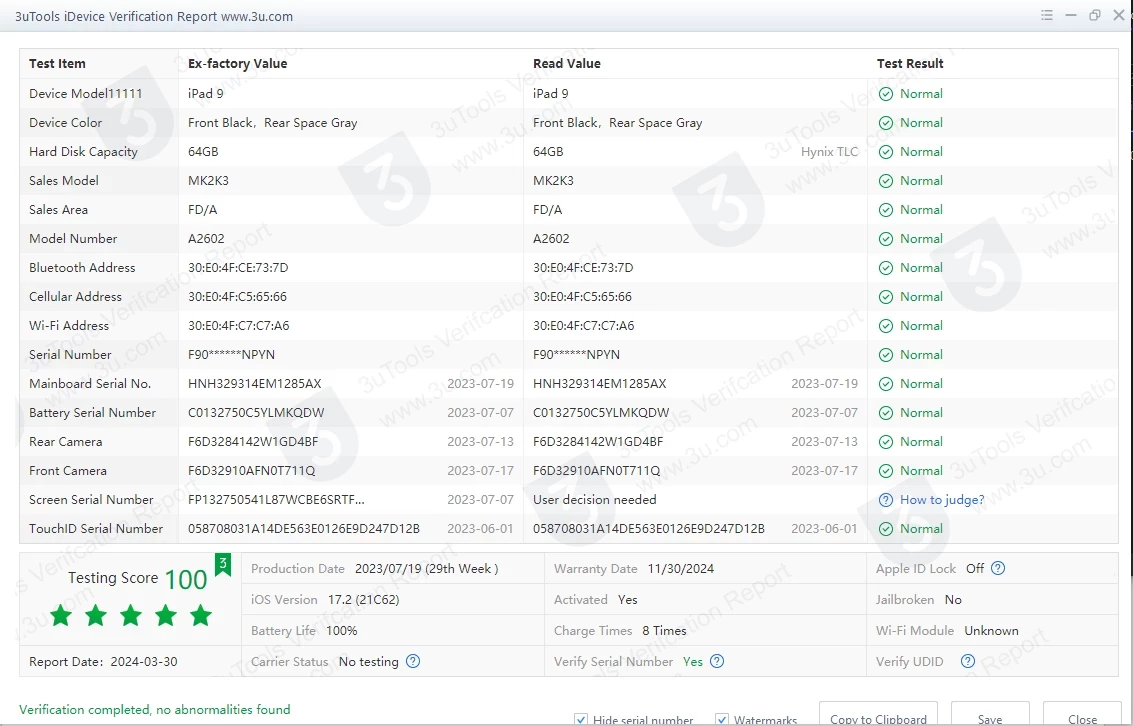The image size is (1133, 726).
Task: Click the ex-factory Sales Model MK2K3
Action: (208, 181)
